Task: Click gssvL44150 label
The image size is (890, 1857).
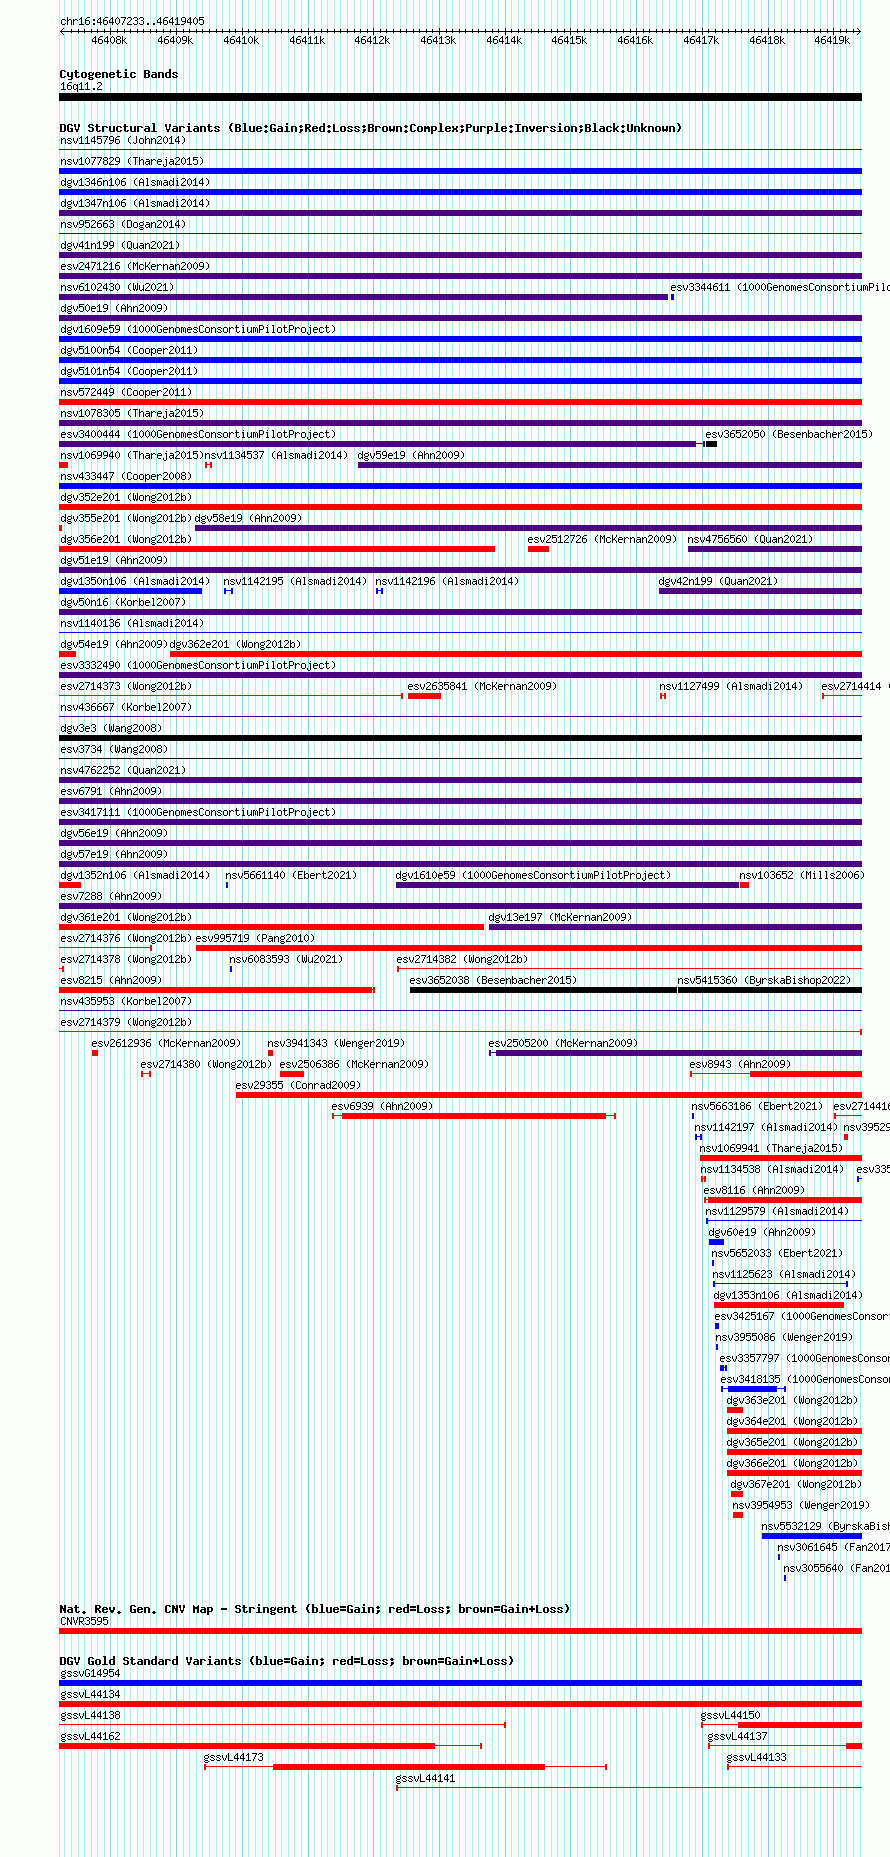Action: point(731,1715)
